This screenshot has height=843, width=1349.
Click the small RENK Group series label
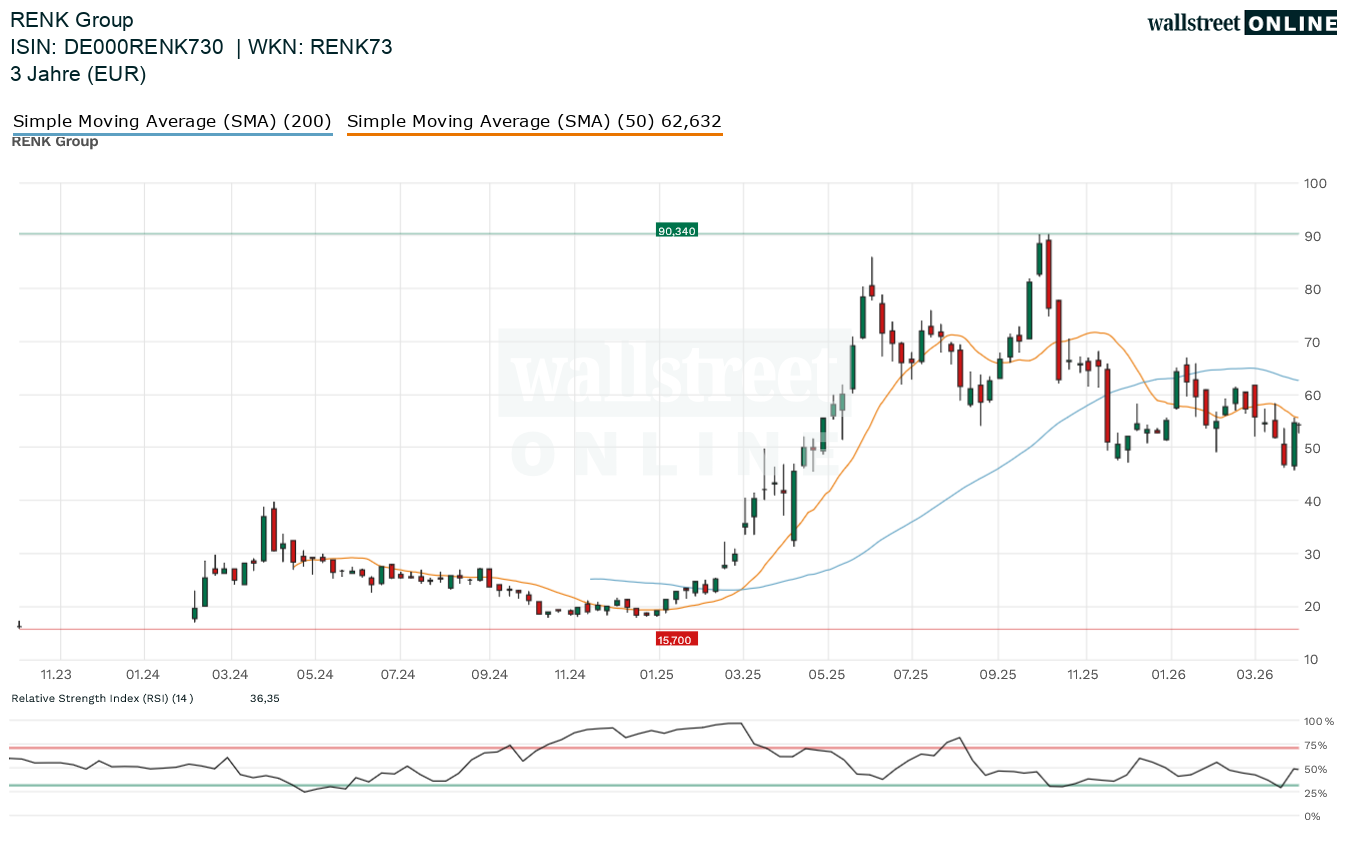pos(55,142)
